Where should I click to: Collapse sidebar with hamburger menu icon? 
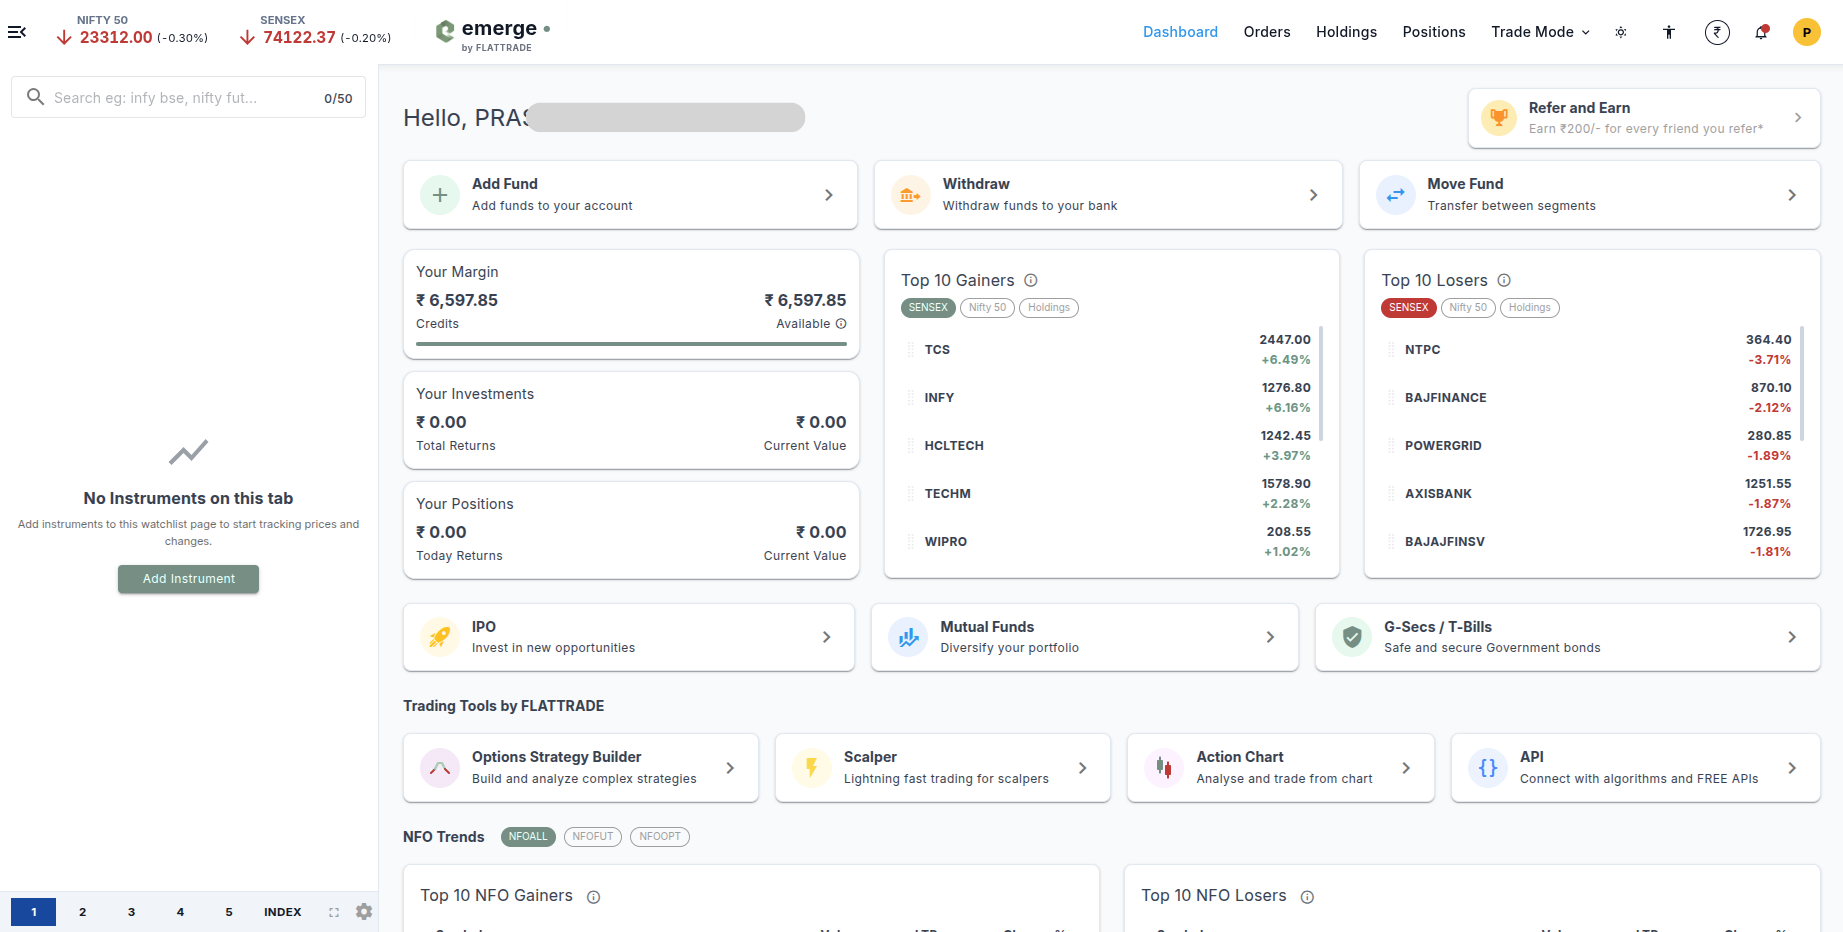click(x=17, y=32)
